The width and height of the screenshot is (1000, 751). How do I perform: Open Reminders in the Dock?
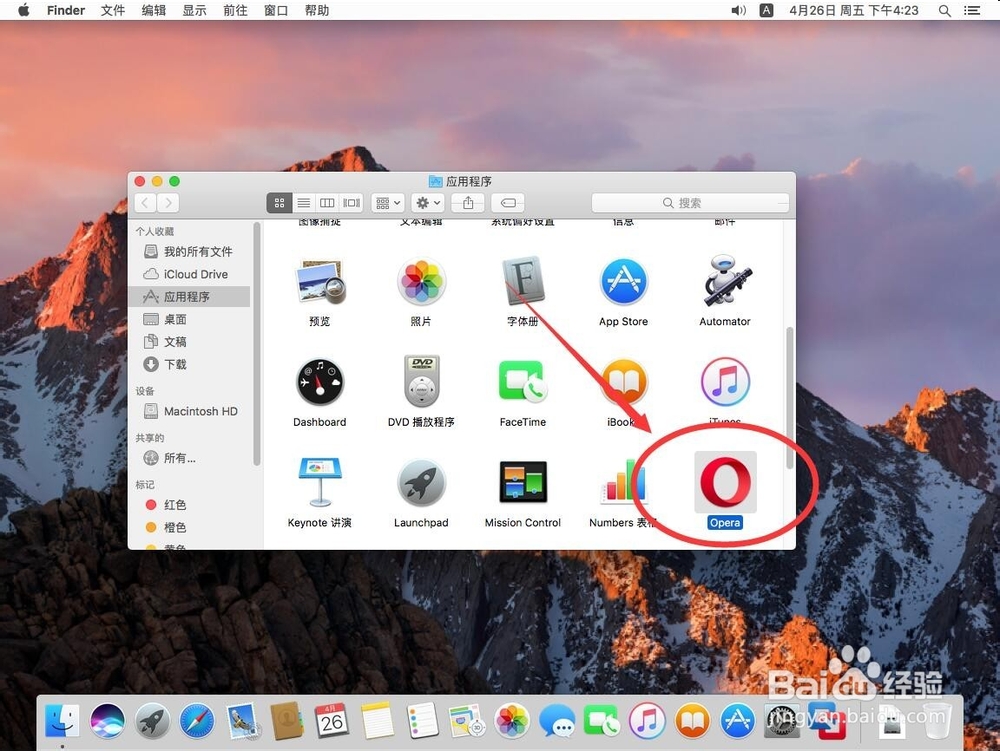click(x=422, y=721)
